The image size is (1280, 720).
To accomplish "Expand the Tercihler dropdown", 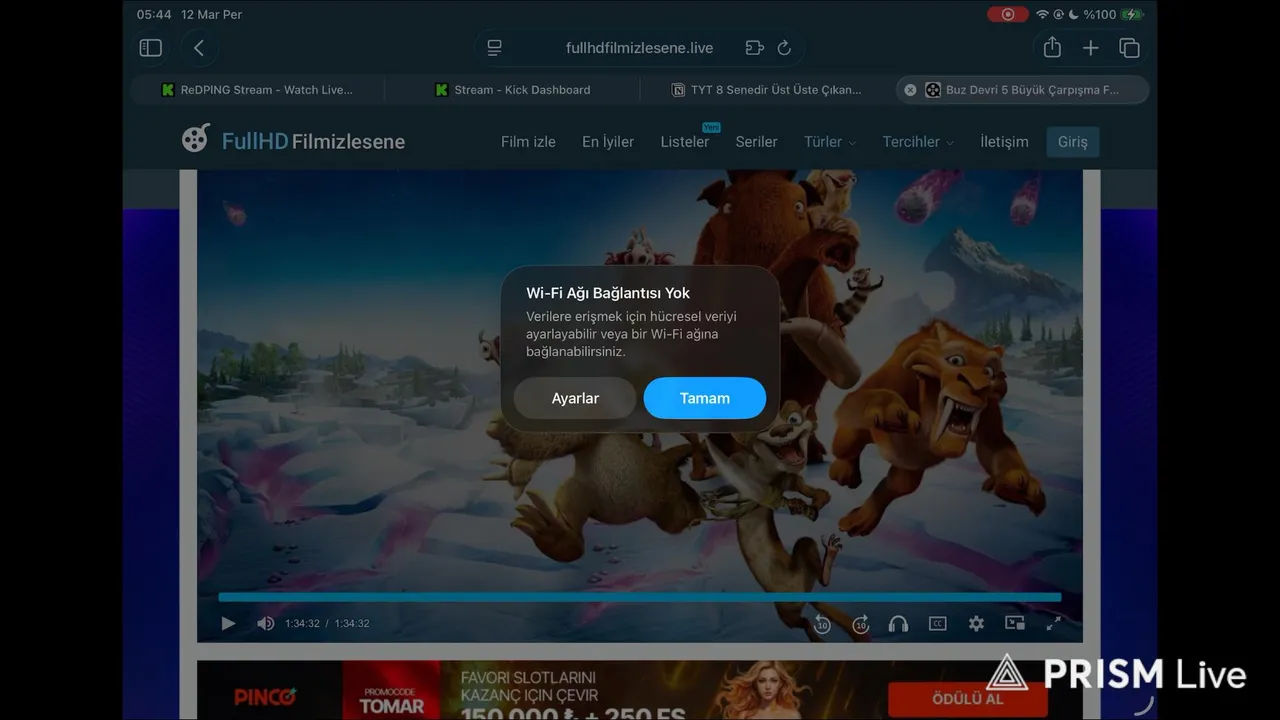I will (x=918, y=142).
